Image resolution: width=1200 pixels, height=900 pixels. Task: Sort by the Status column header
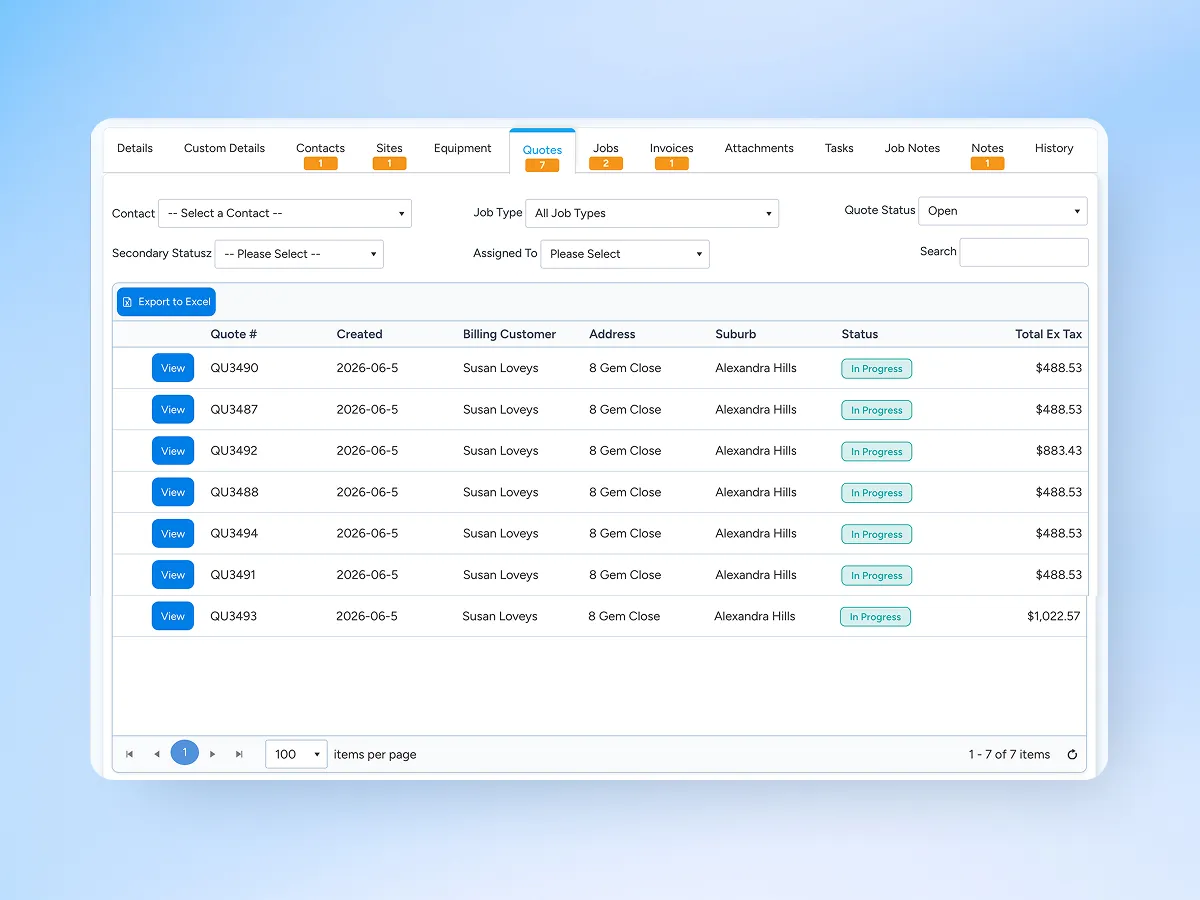[860, 334]
